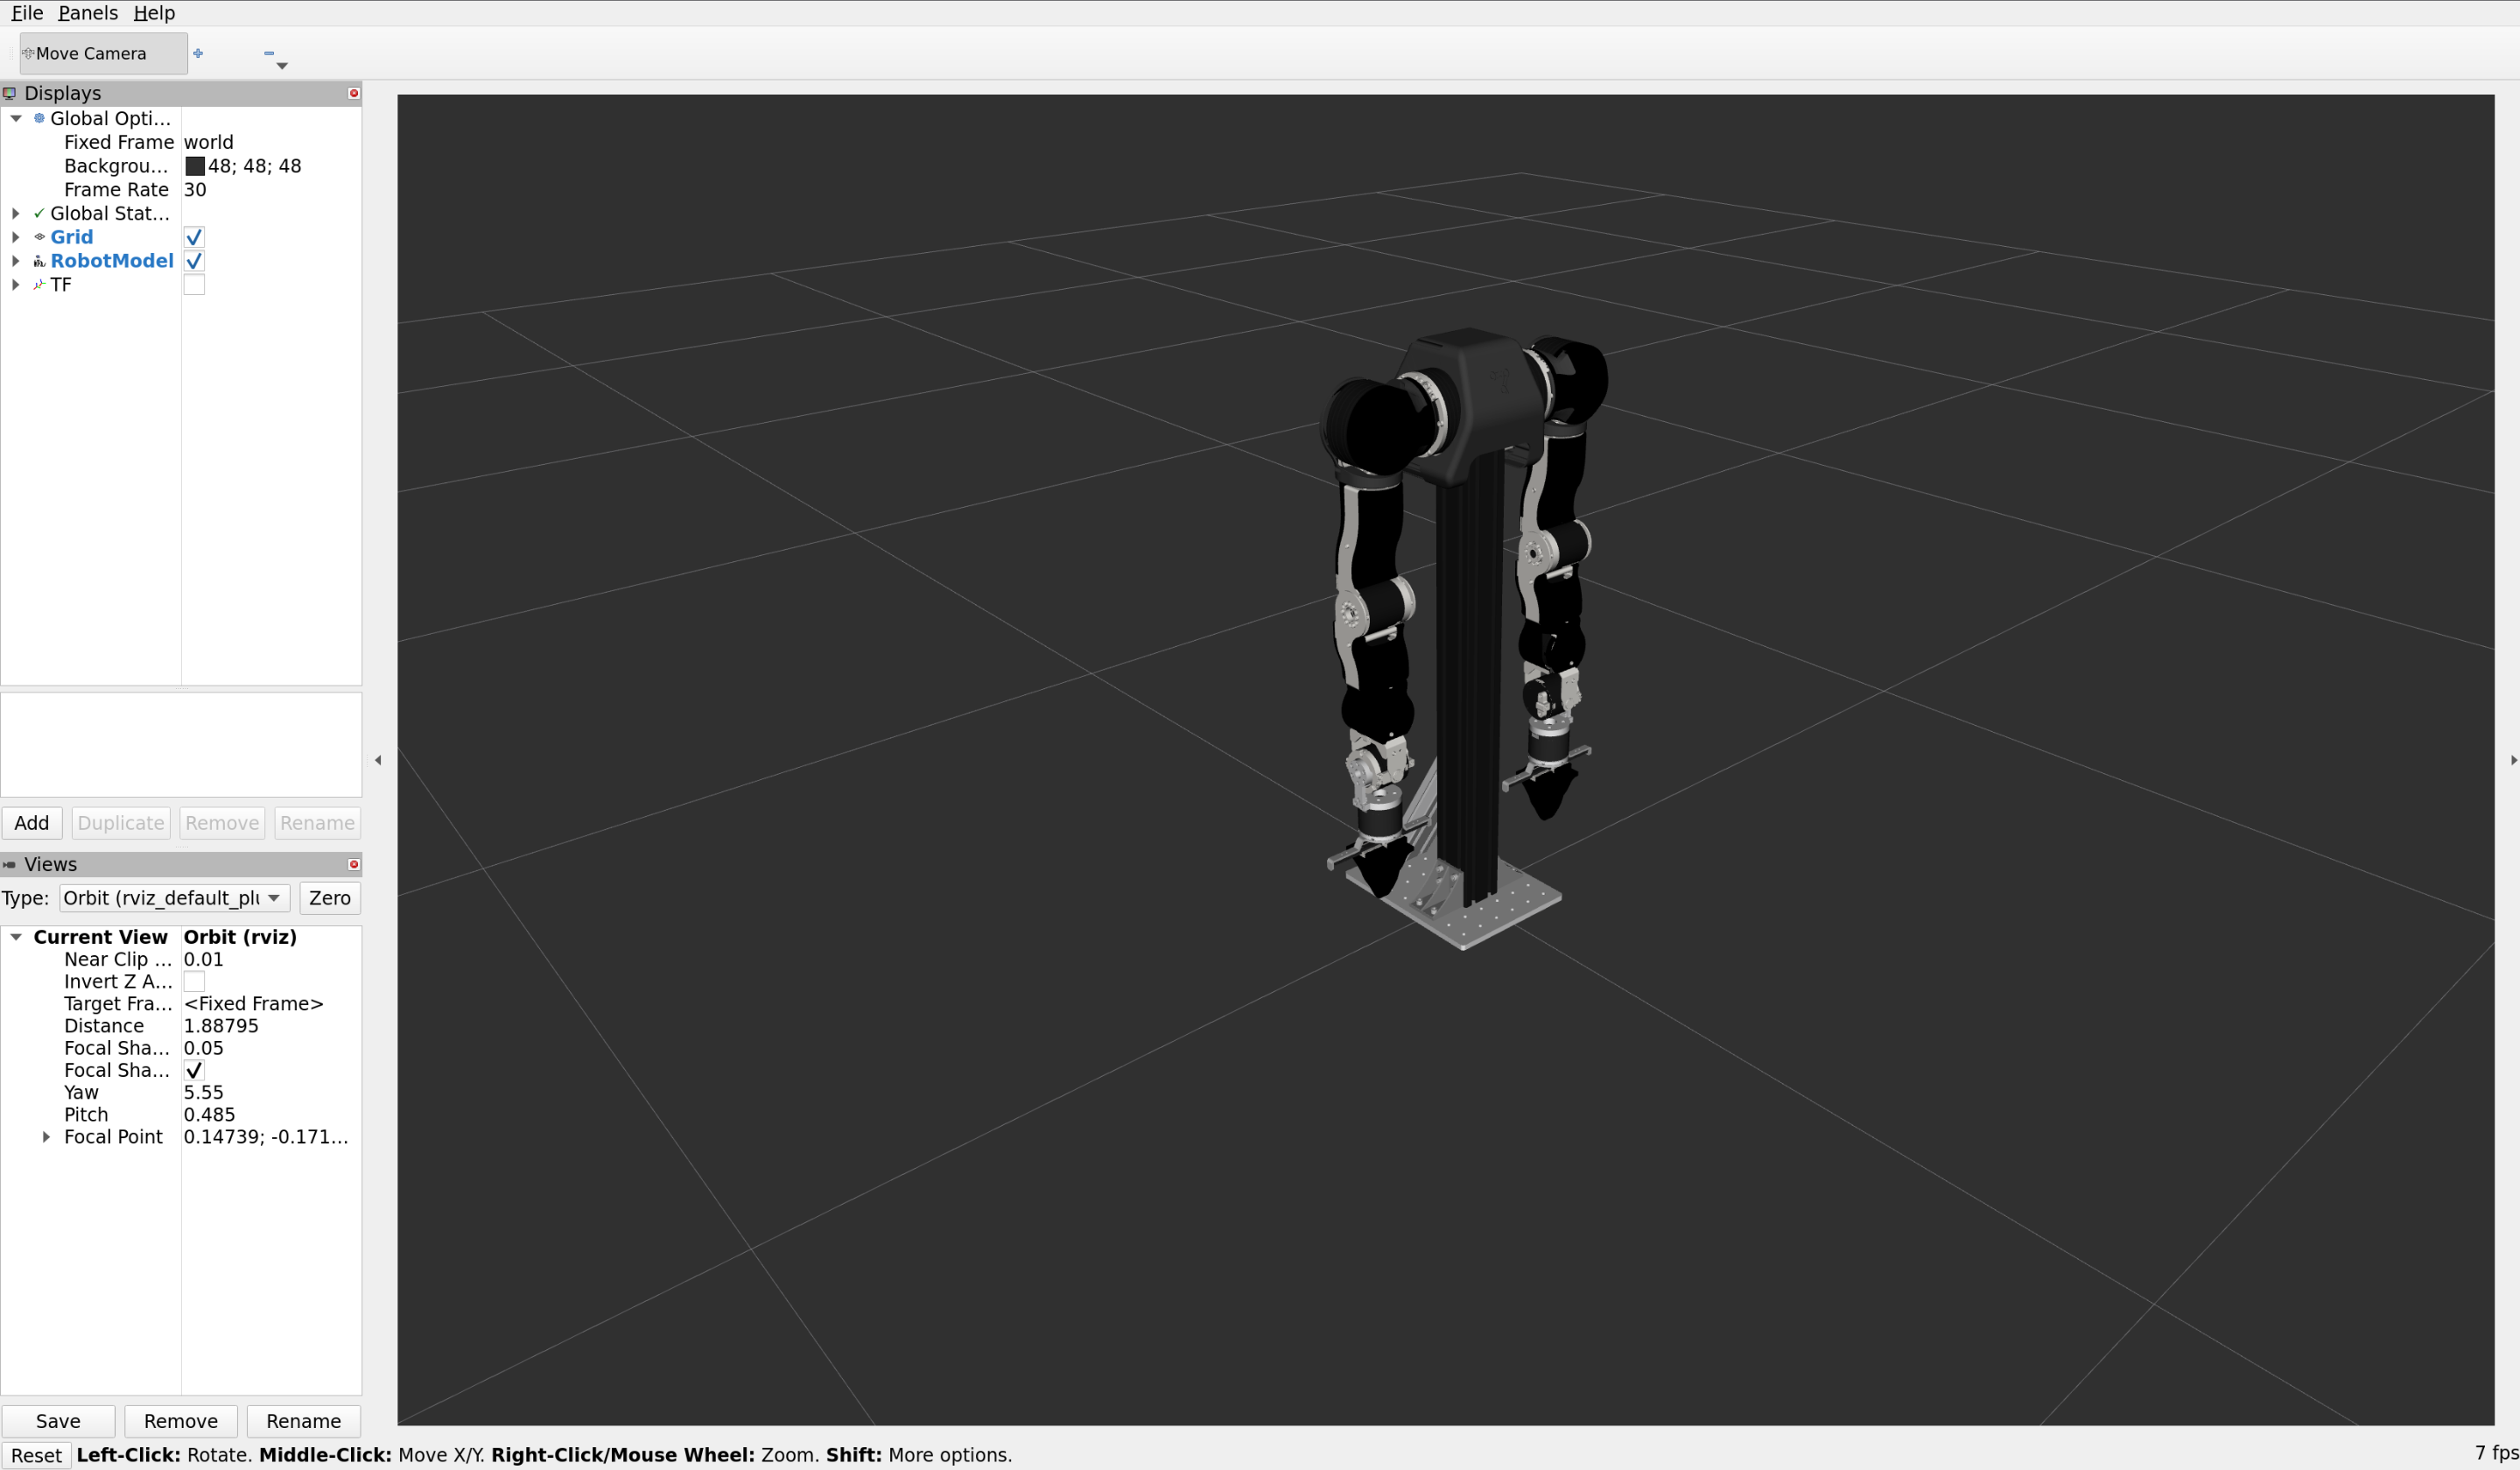
Task: Expand the Focal Point property
Action: [x=46, y=1137]
